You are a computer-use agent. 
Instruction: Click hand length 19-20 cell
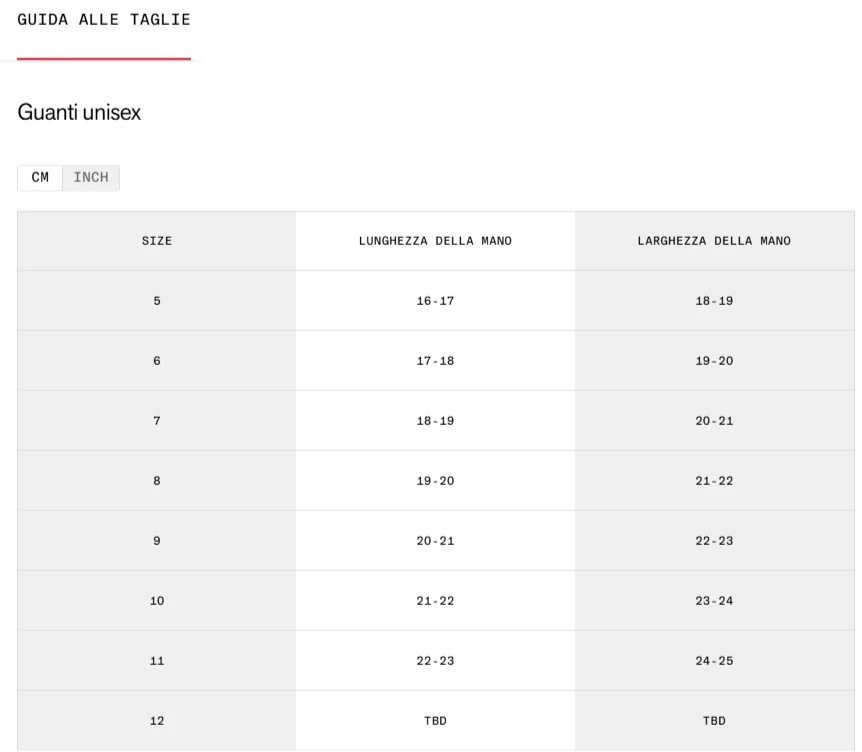point(435,480)
